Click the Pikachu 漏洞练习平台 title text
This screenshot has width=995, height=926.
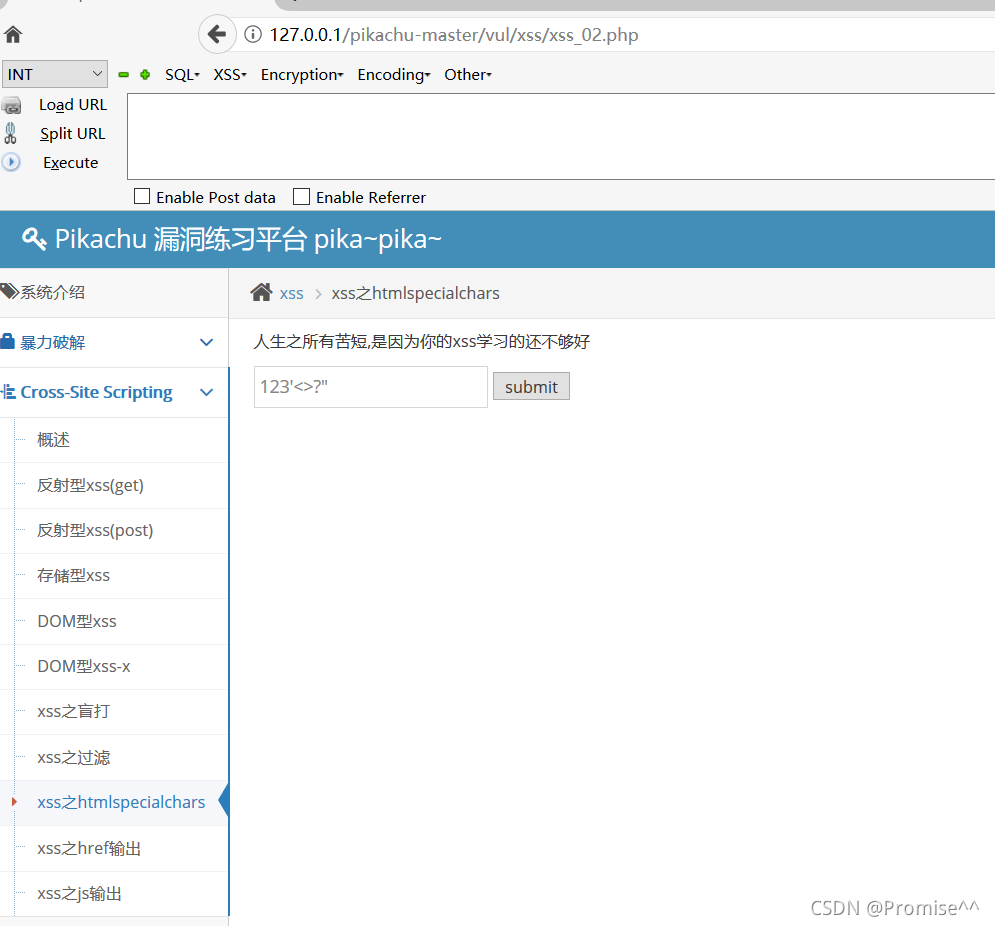(x=248, y=239)
